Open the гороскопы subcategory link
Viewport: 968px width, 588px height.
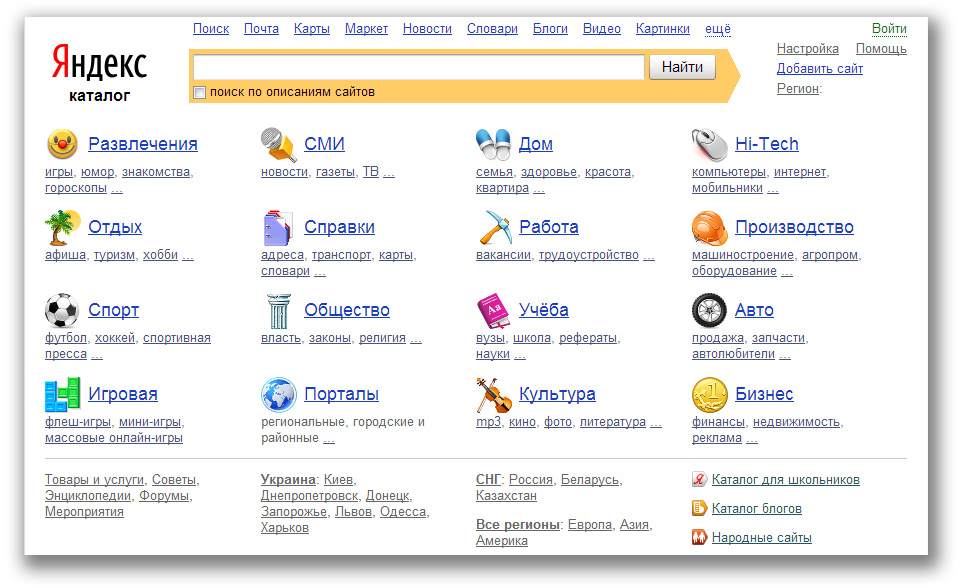coord(76,188)
